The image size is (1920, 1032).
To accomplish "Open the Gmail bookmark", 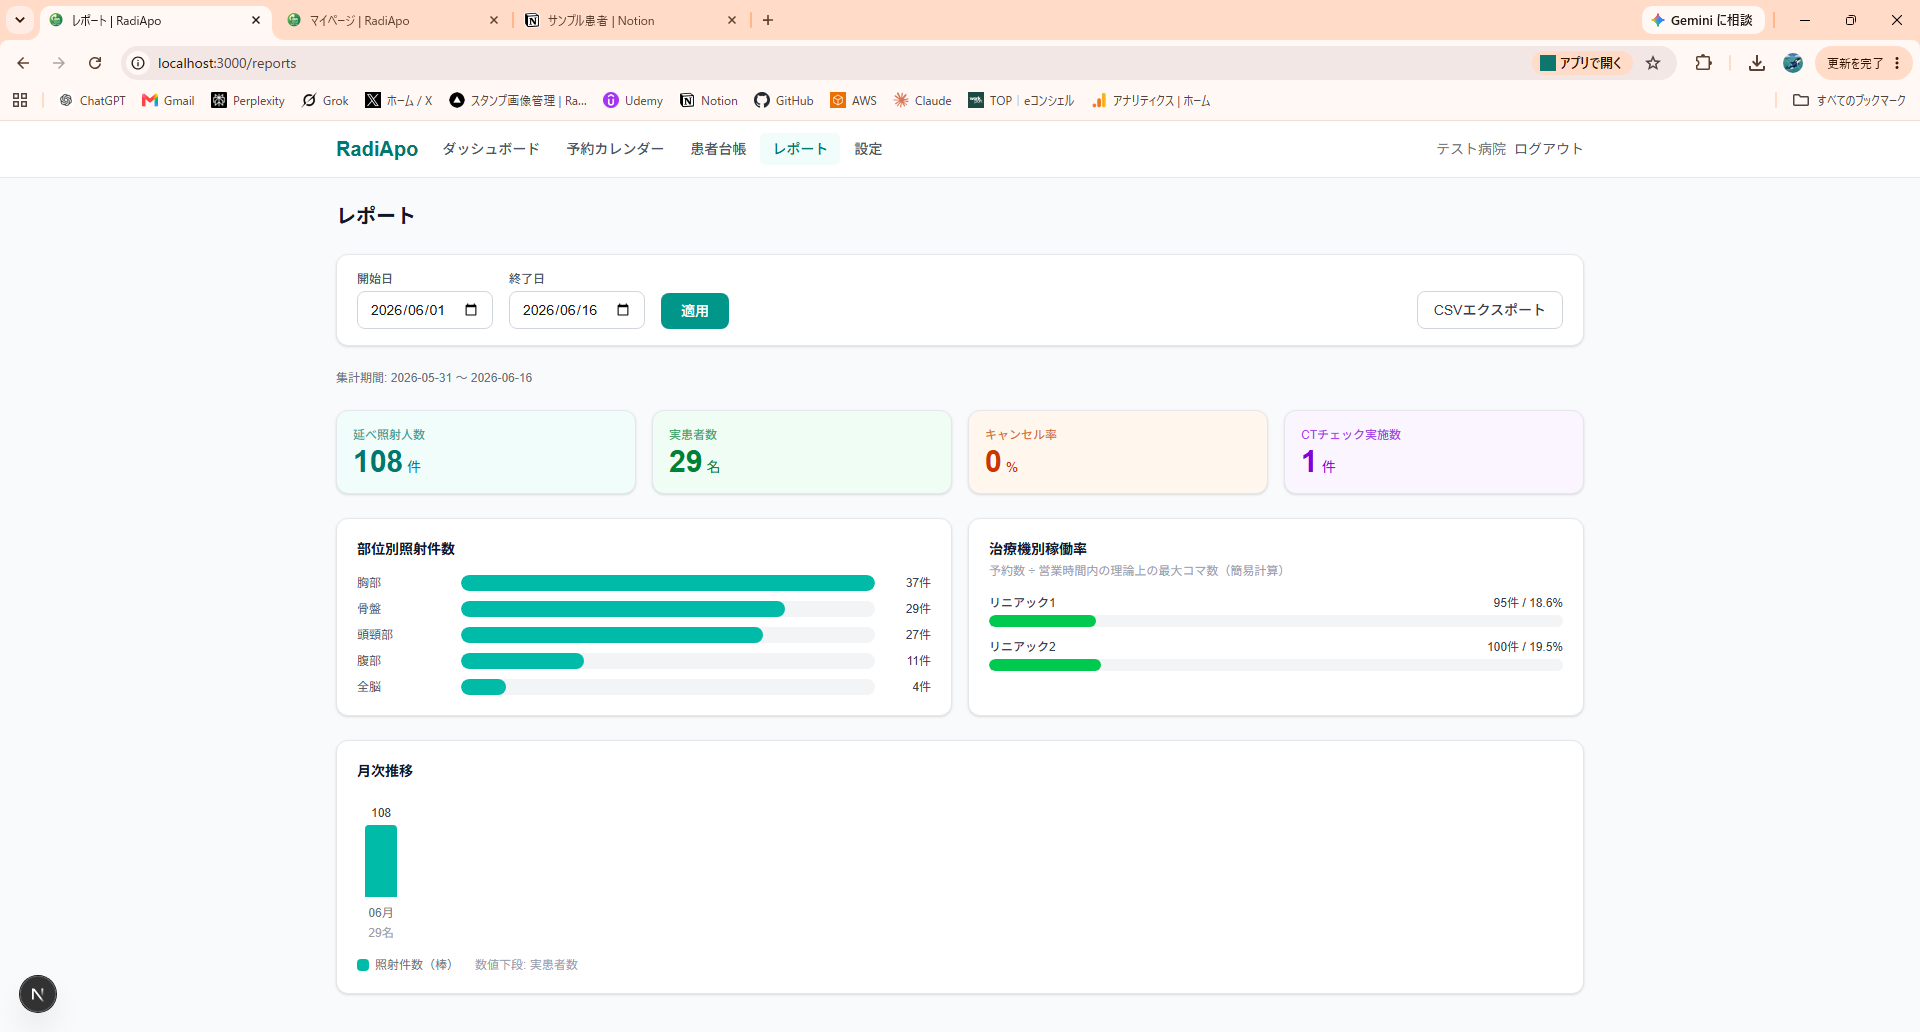I will coord(168,100).
